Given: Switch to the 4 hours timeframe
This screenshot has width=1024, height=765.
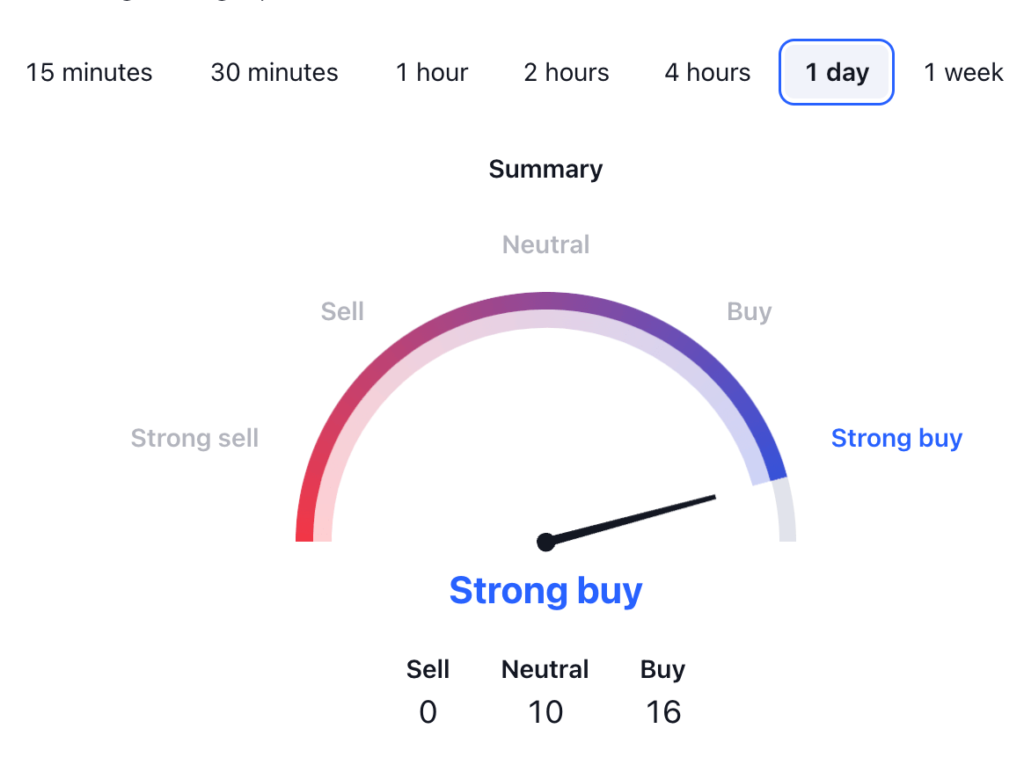Looking at the screenshot, I should tap(707, 73).
